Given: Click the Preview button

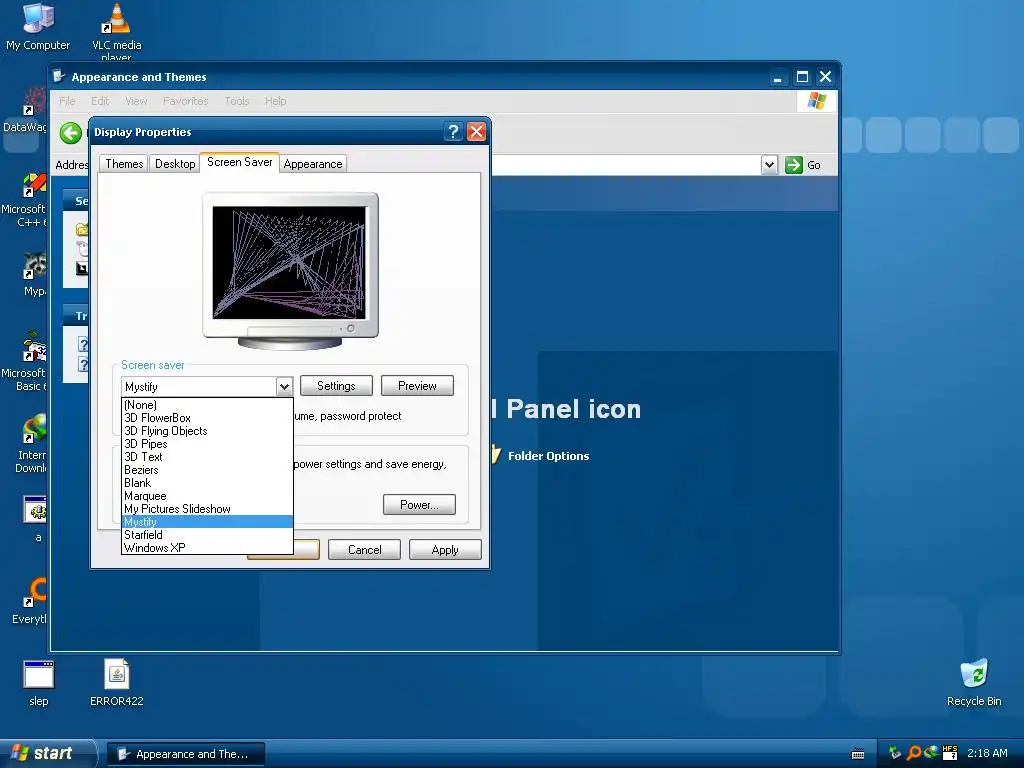Looking at the screenshot, I should point(417,386).
